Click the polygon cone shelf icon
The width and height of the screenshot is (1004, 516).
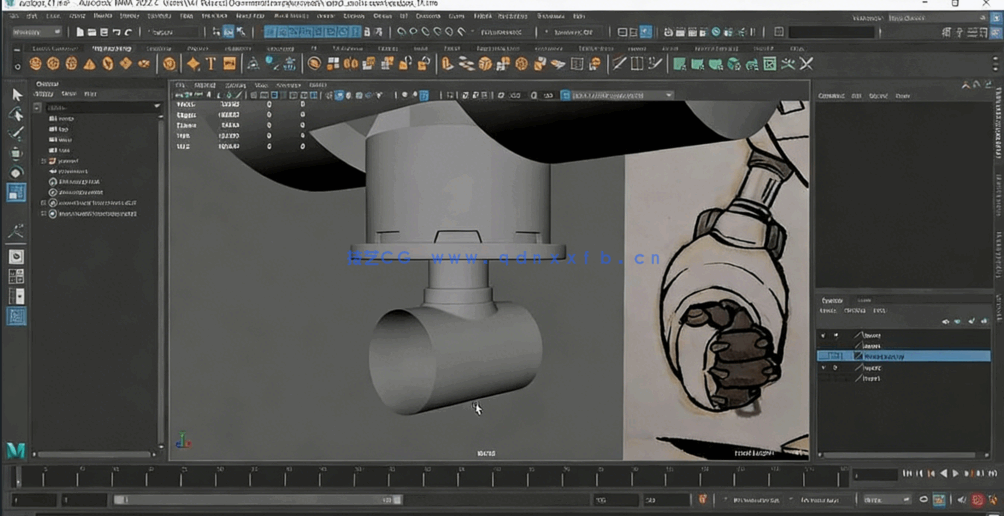click(89, 64)
